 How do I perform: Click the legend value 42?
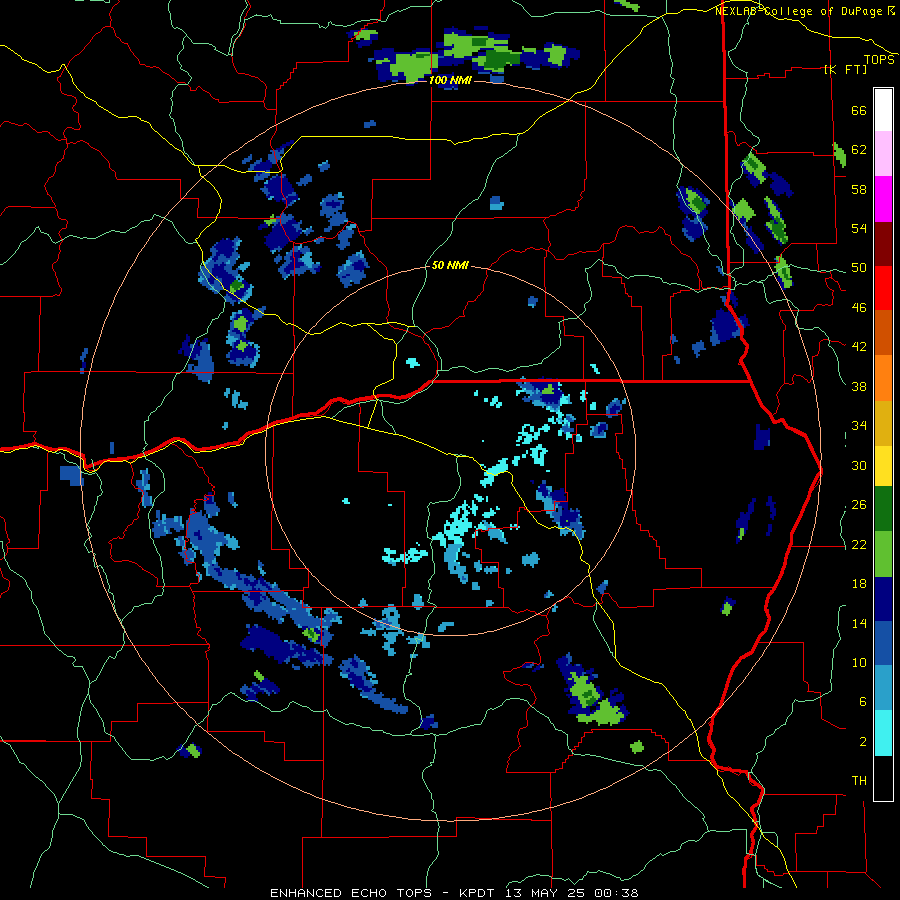tap(859, 347)
